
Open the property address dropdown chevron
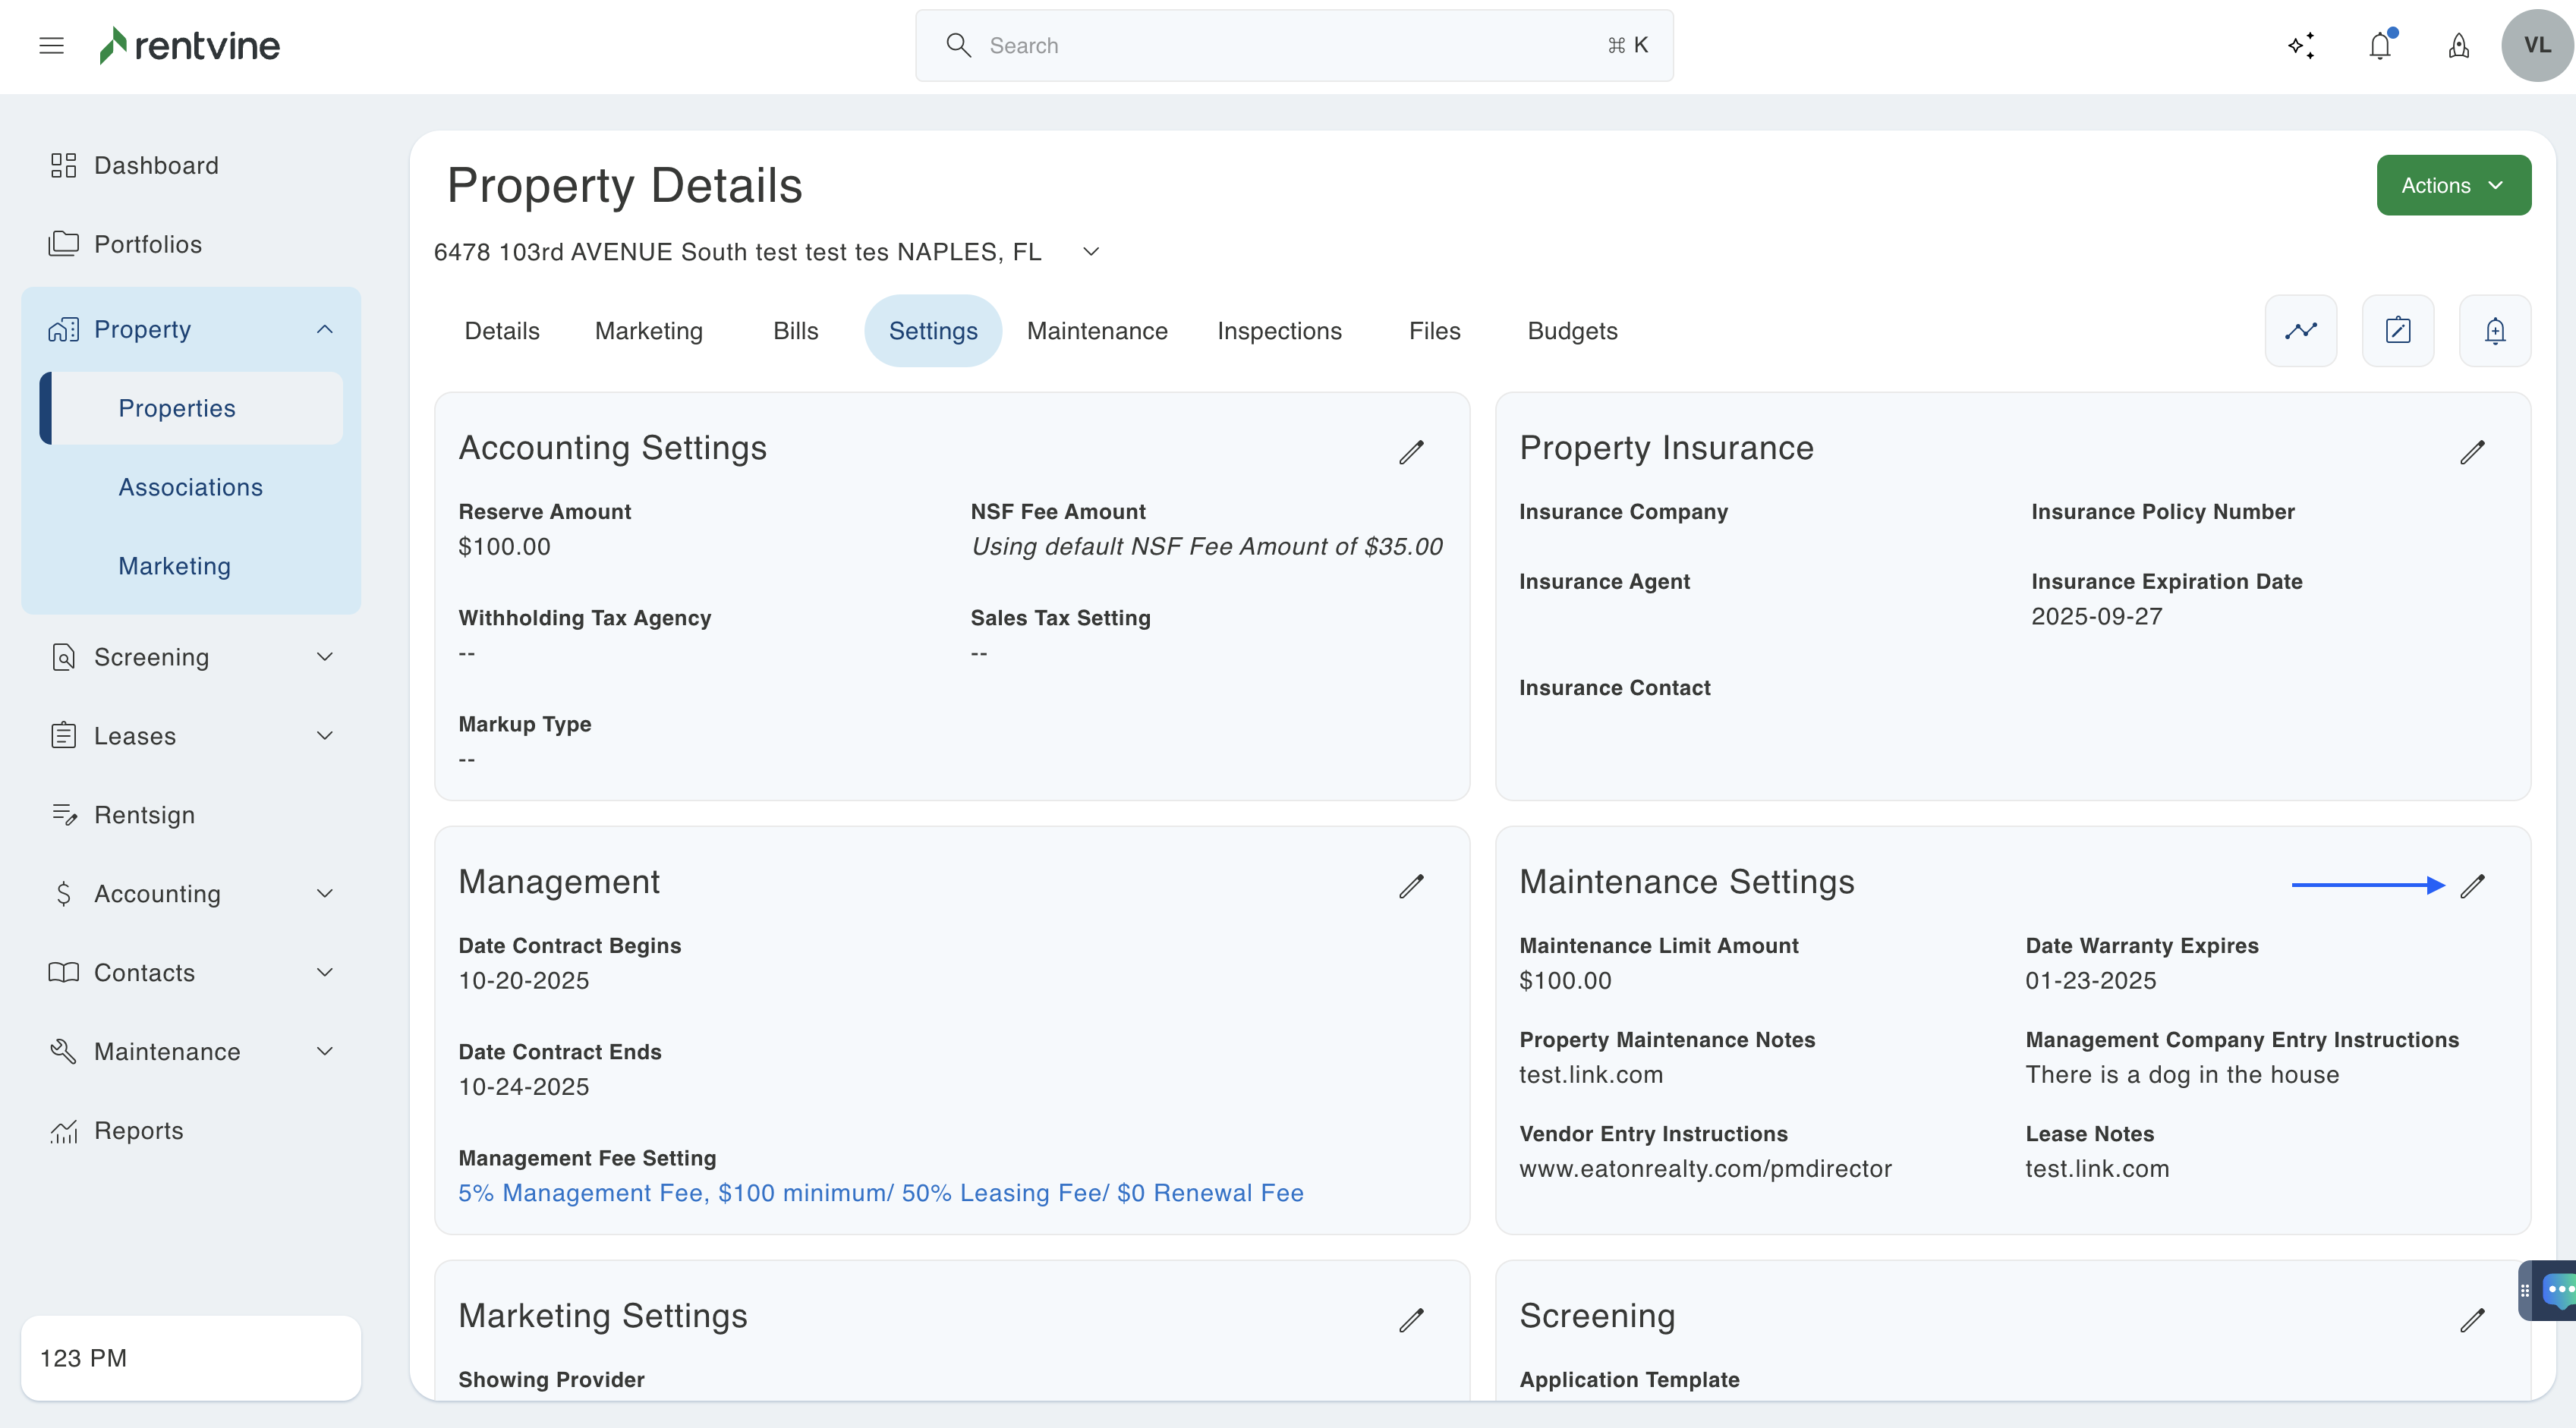point(1091,252)
